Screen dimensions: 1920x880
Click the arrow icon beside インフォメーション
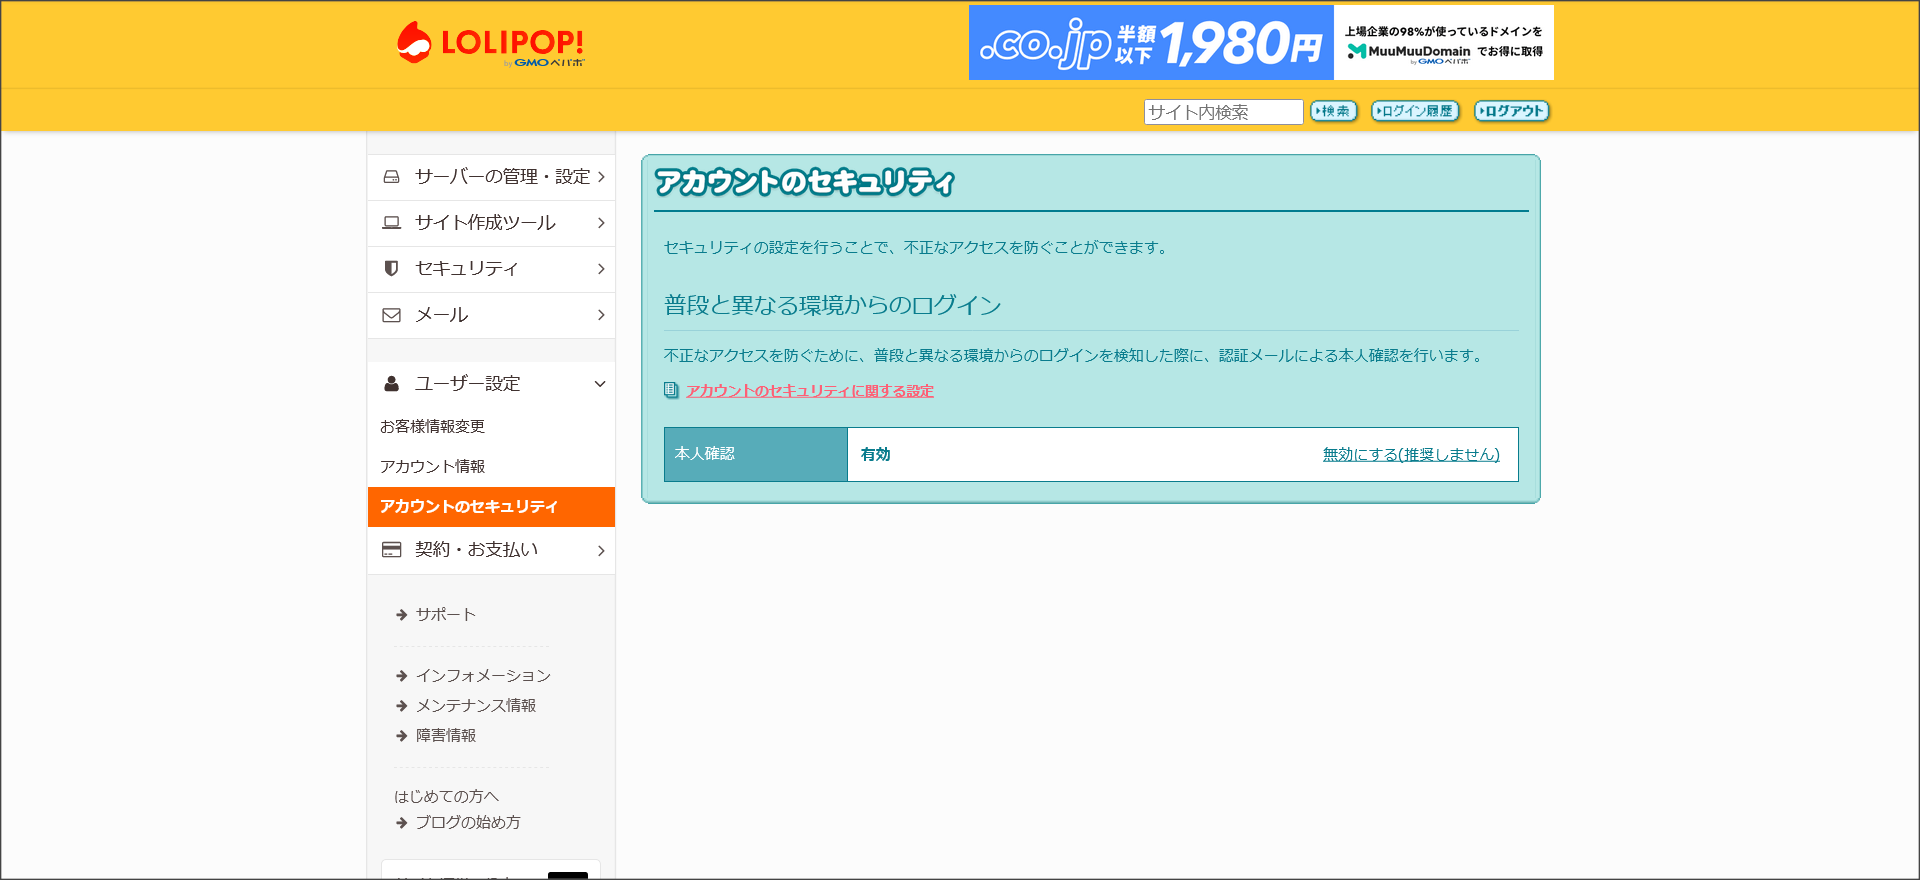click(401, 676)
